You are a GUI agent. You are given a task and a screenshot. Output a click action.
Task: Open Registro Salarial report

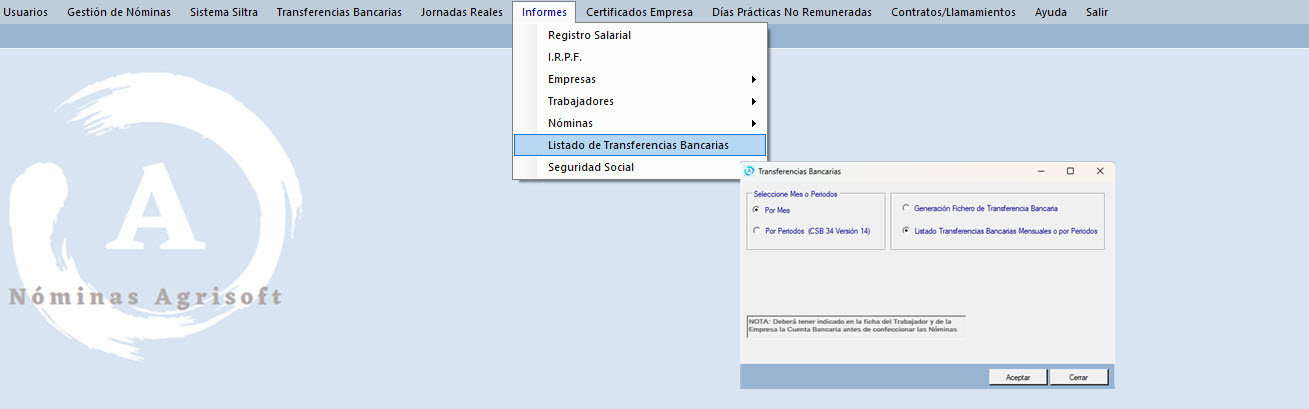click(589, 35)
